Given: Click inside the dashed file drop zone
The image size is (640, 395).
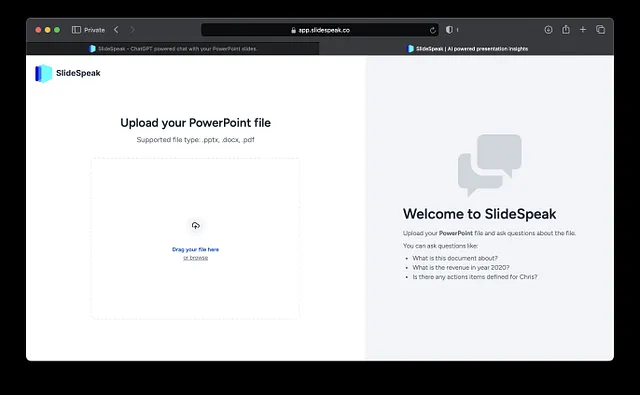Looking at the screenshot, I should pyautogui.click(x=196, y=238).
